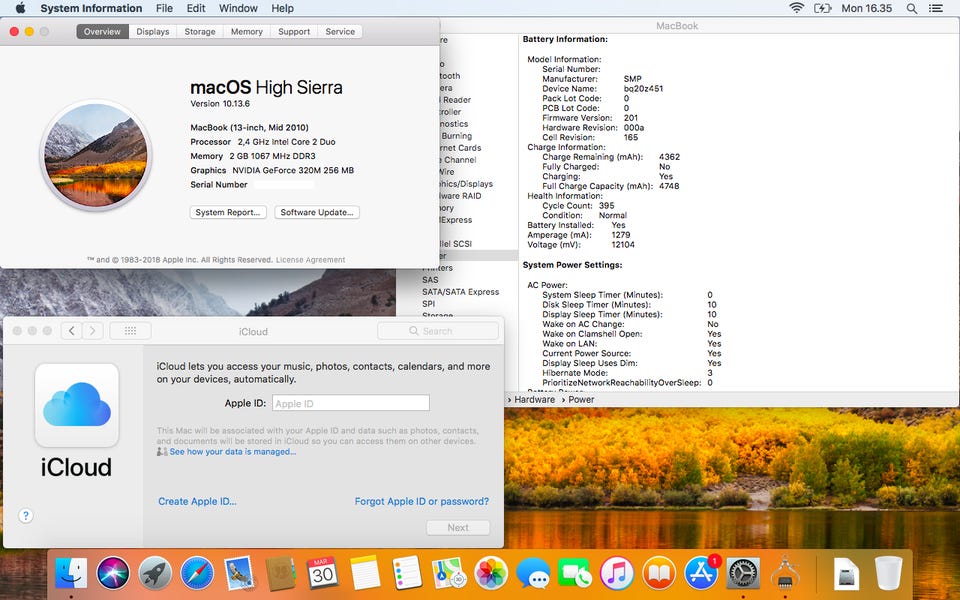This screenshot has height=600, width=960.
Task: Open Help menu
Action: click(x=282, y=8)
